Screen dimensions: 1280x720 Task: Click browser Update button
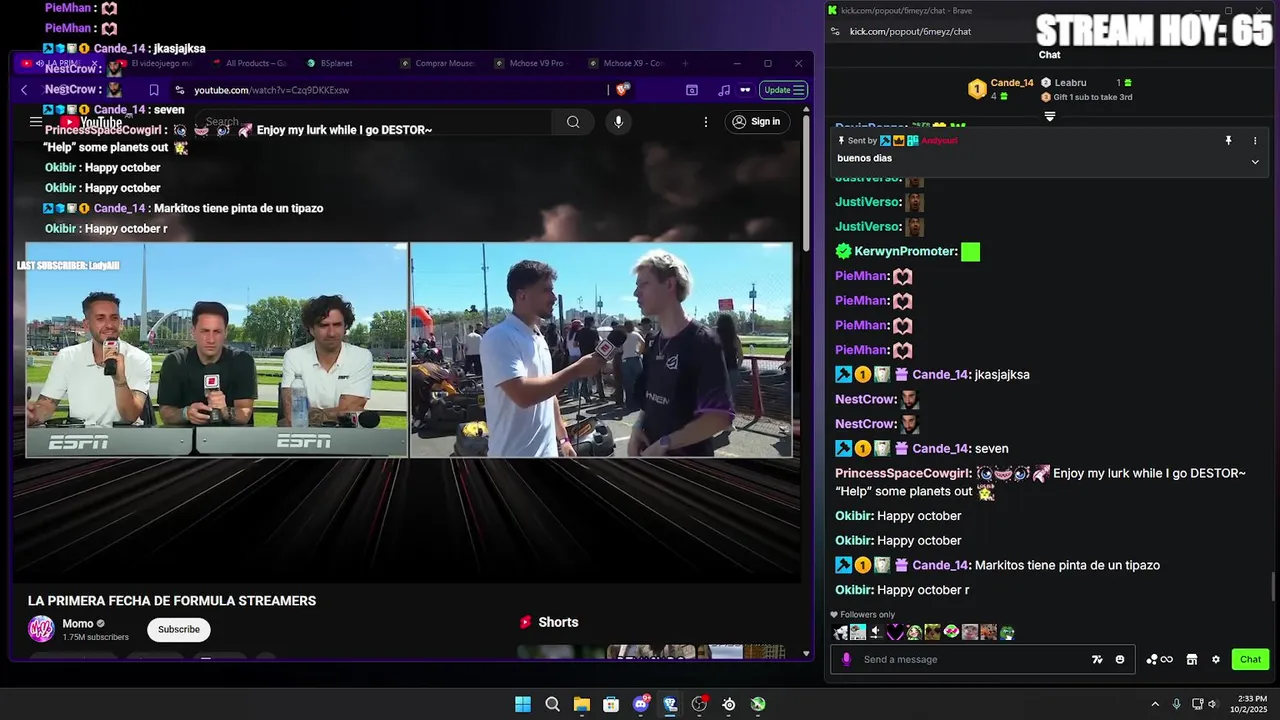783,90
